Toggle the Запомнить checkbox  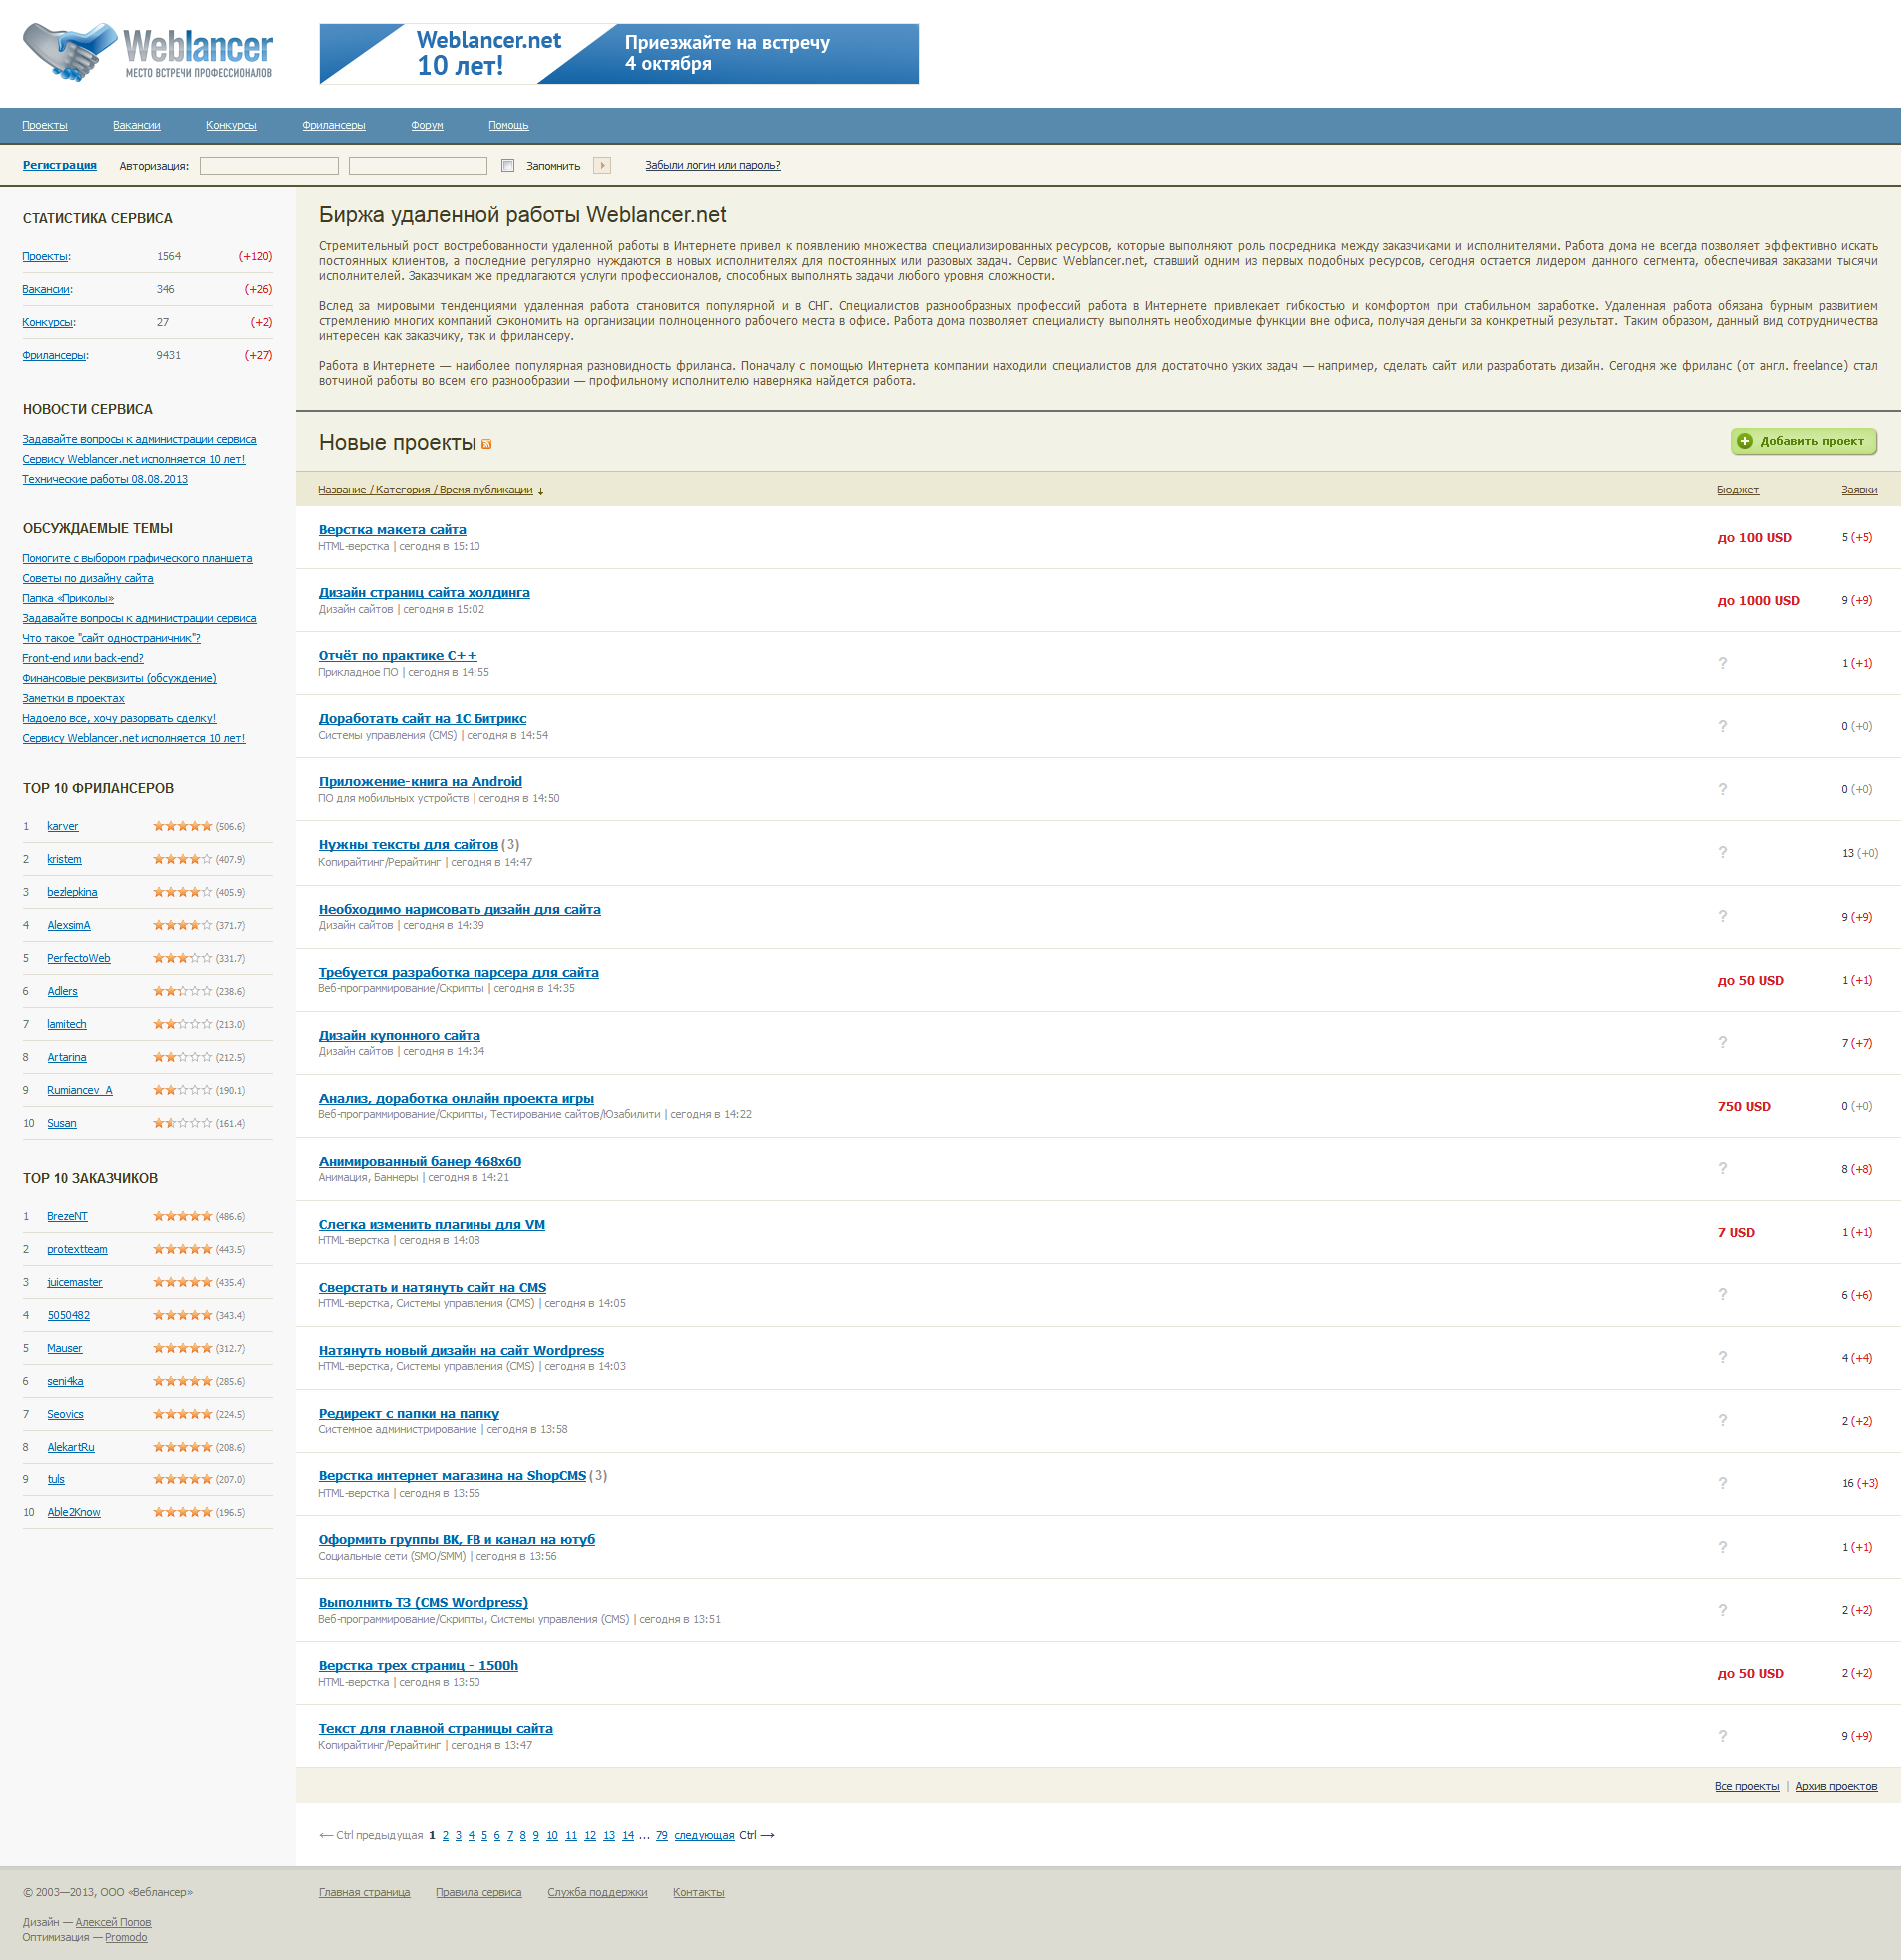click(508, 166)
